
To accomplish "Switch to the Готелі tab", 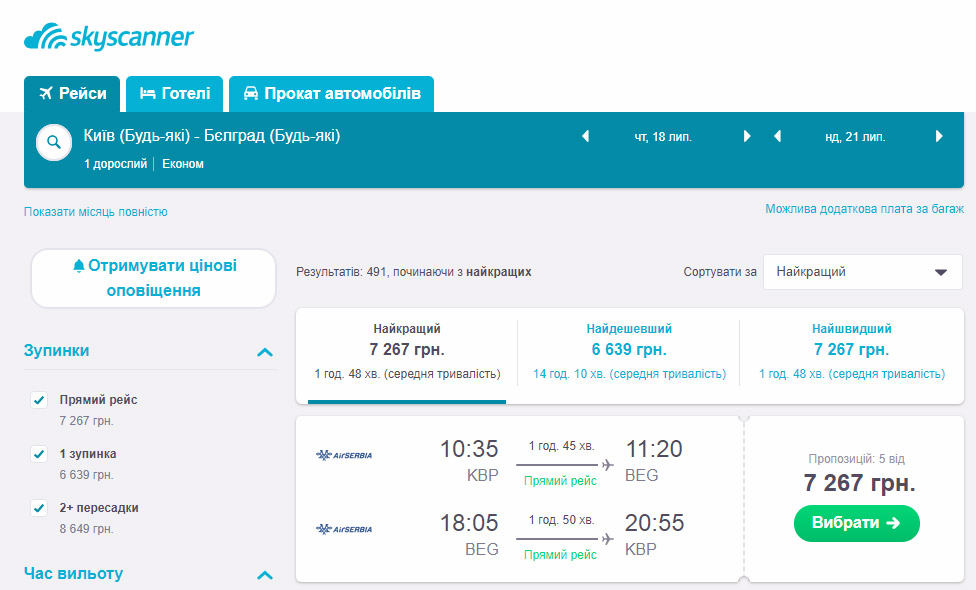I will pos(174,94).
